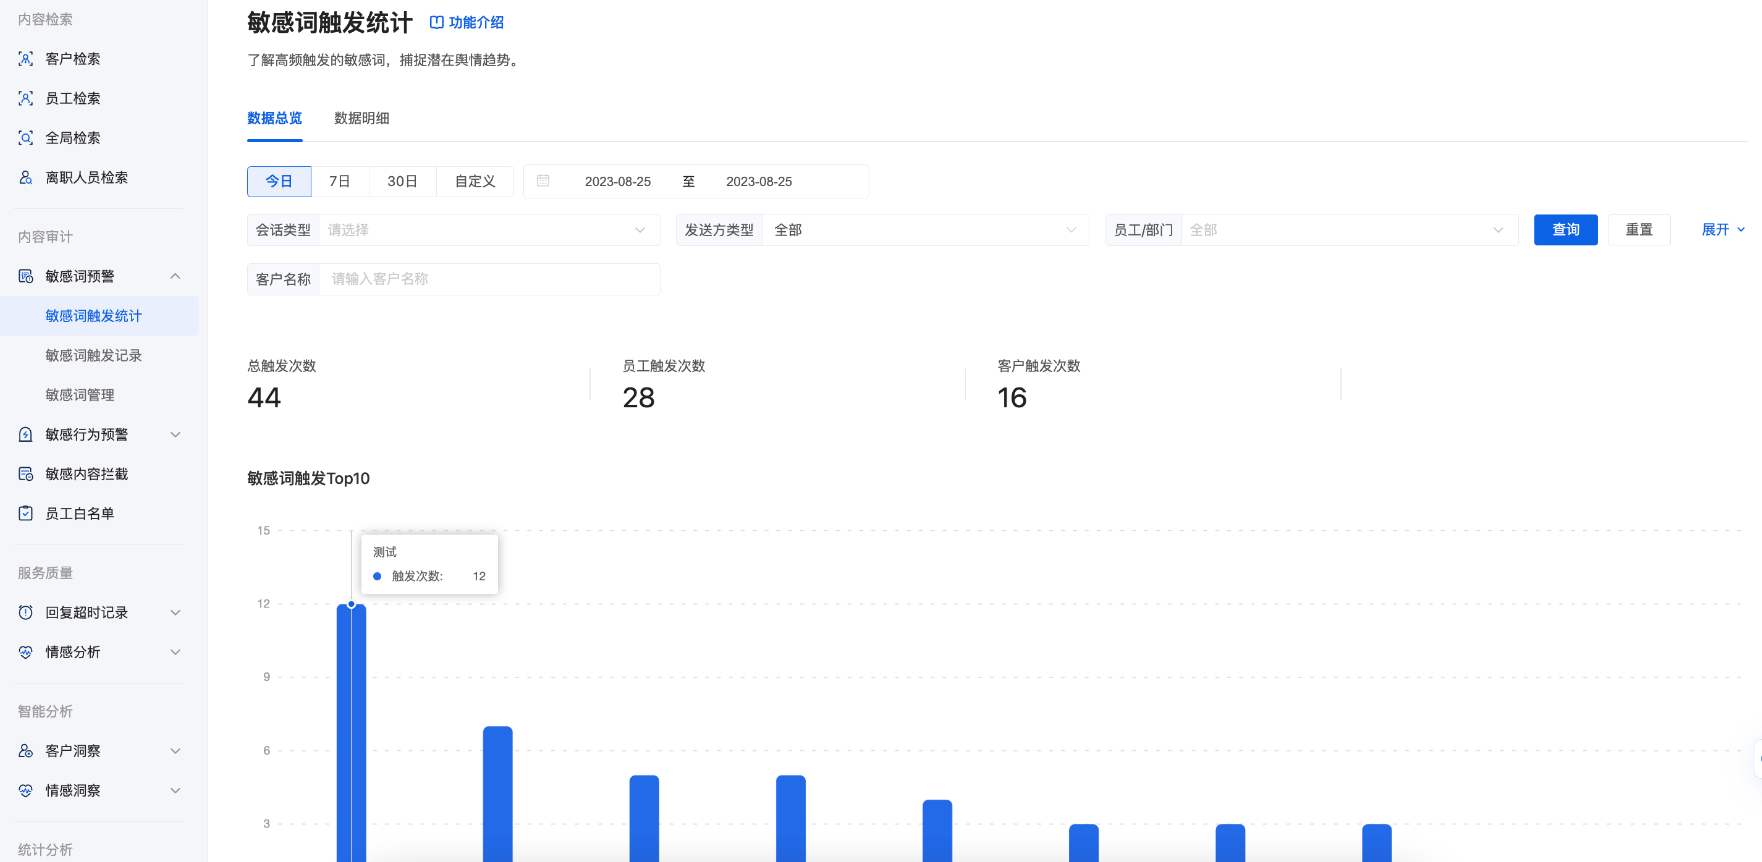This screenshot has height=862, width=1762.
Task: Expand the 情感分析 chevron
Action: (x=175, y=652)
